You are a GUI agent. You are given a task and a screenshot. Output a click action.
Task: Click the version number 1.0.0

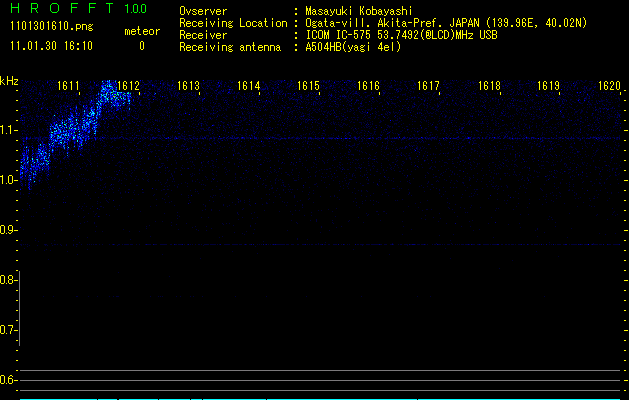[x=135, y=9]
